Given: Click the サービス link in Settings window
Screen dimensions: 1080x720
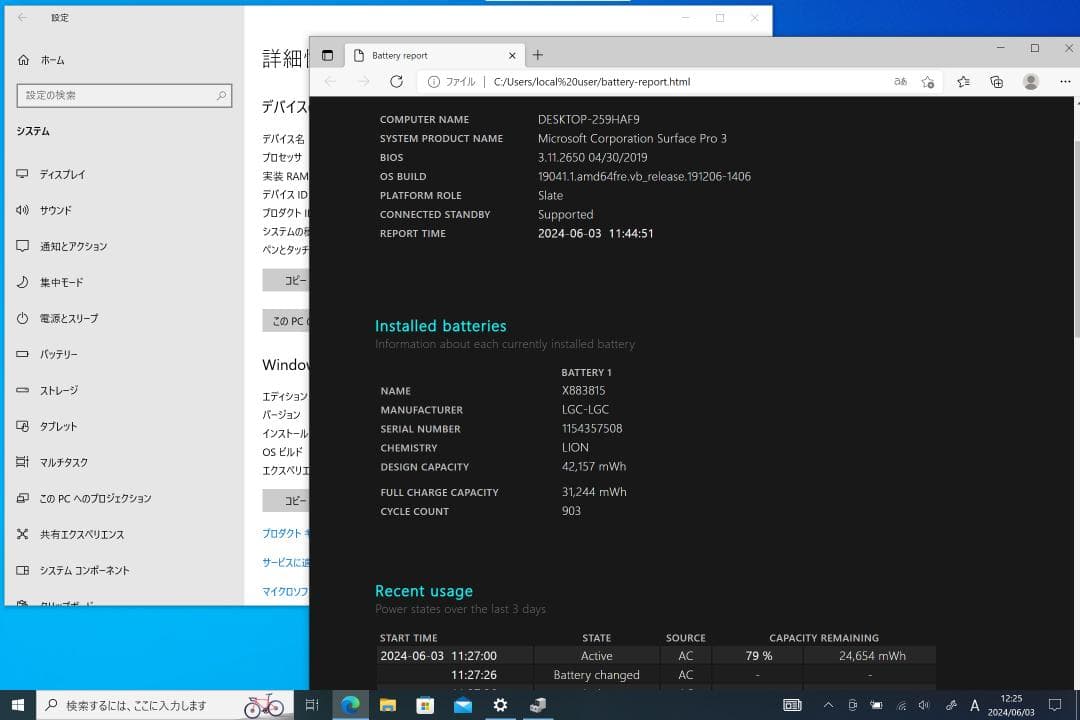Looking at the screenshot, I should click(286, 562).
